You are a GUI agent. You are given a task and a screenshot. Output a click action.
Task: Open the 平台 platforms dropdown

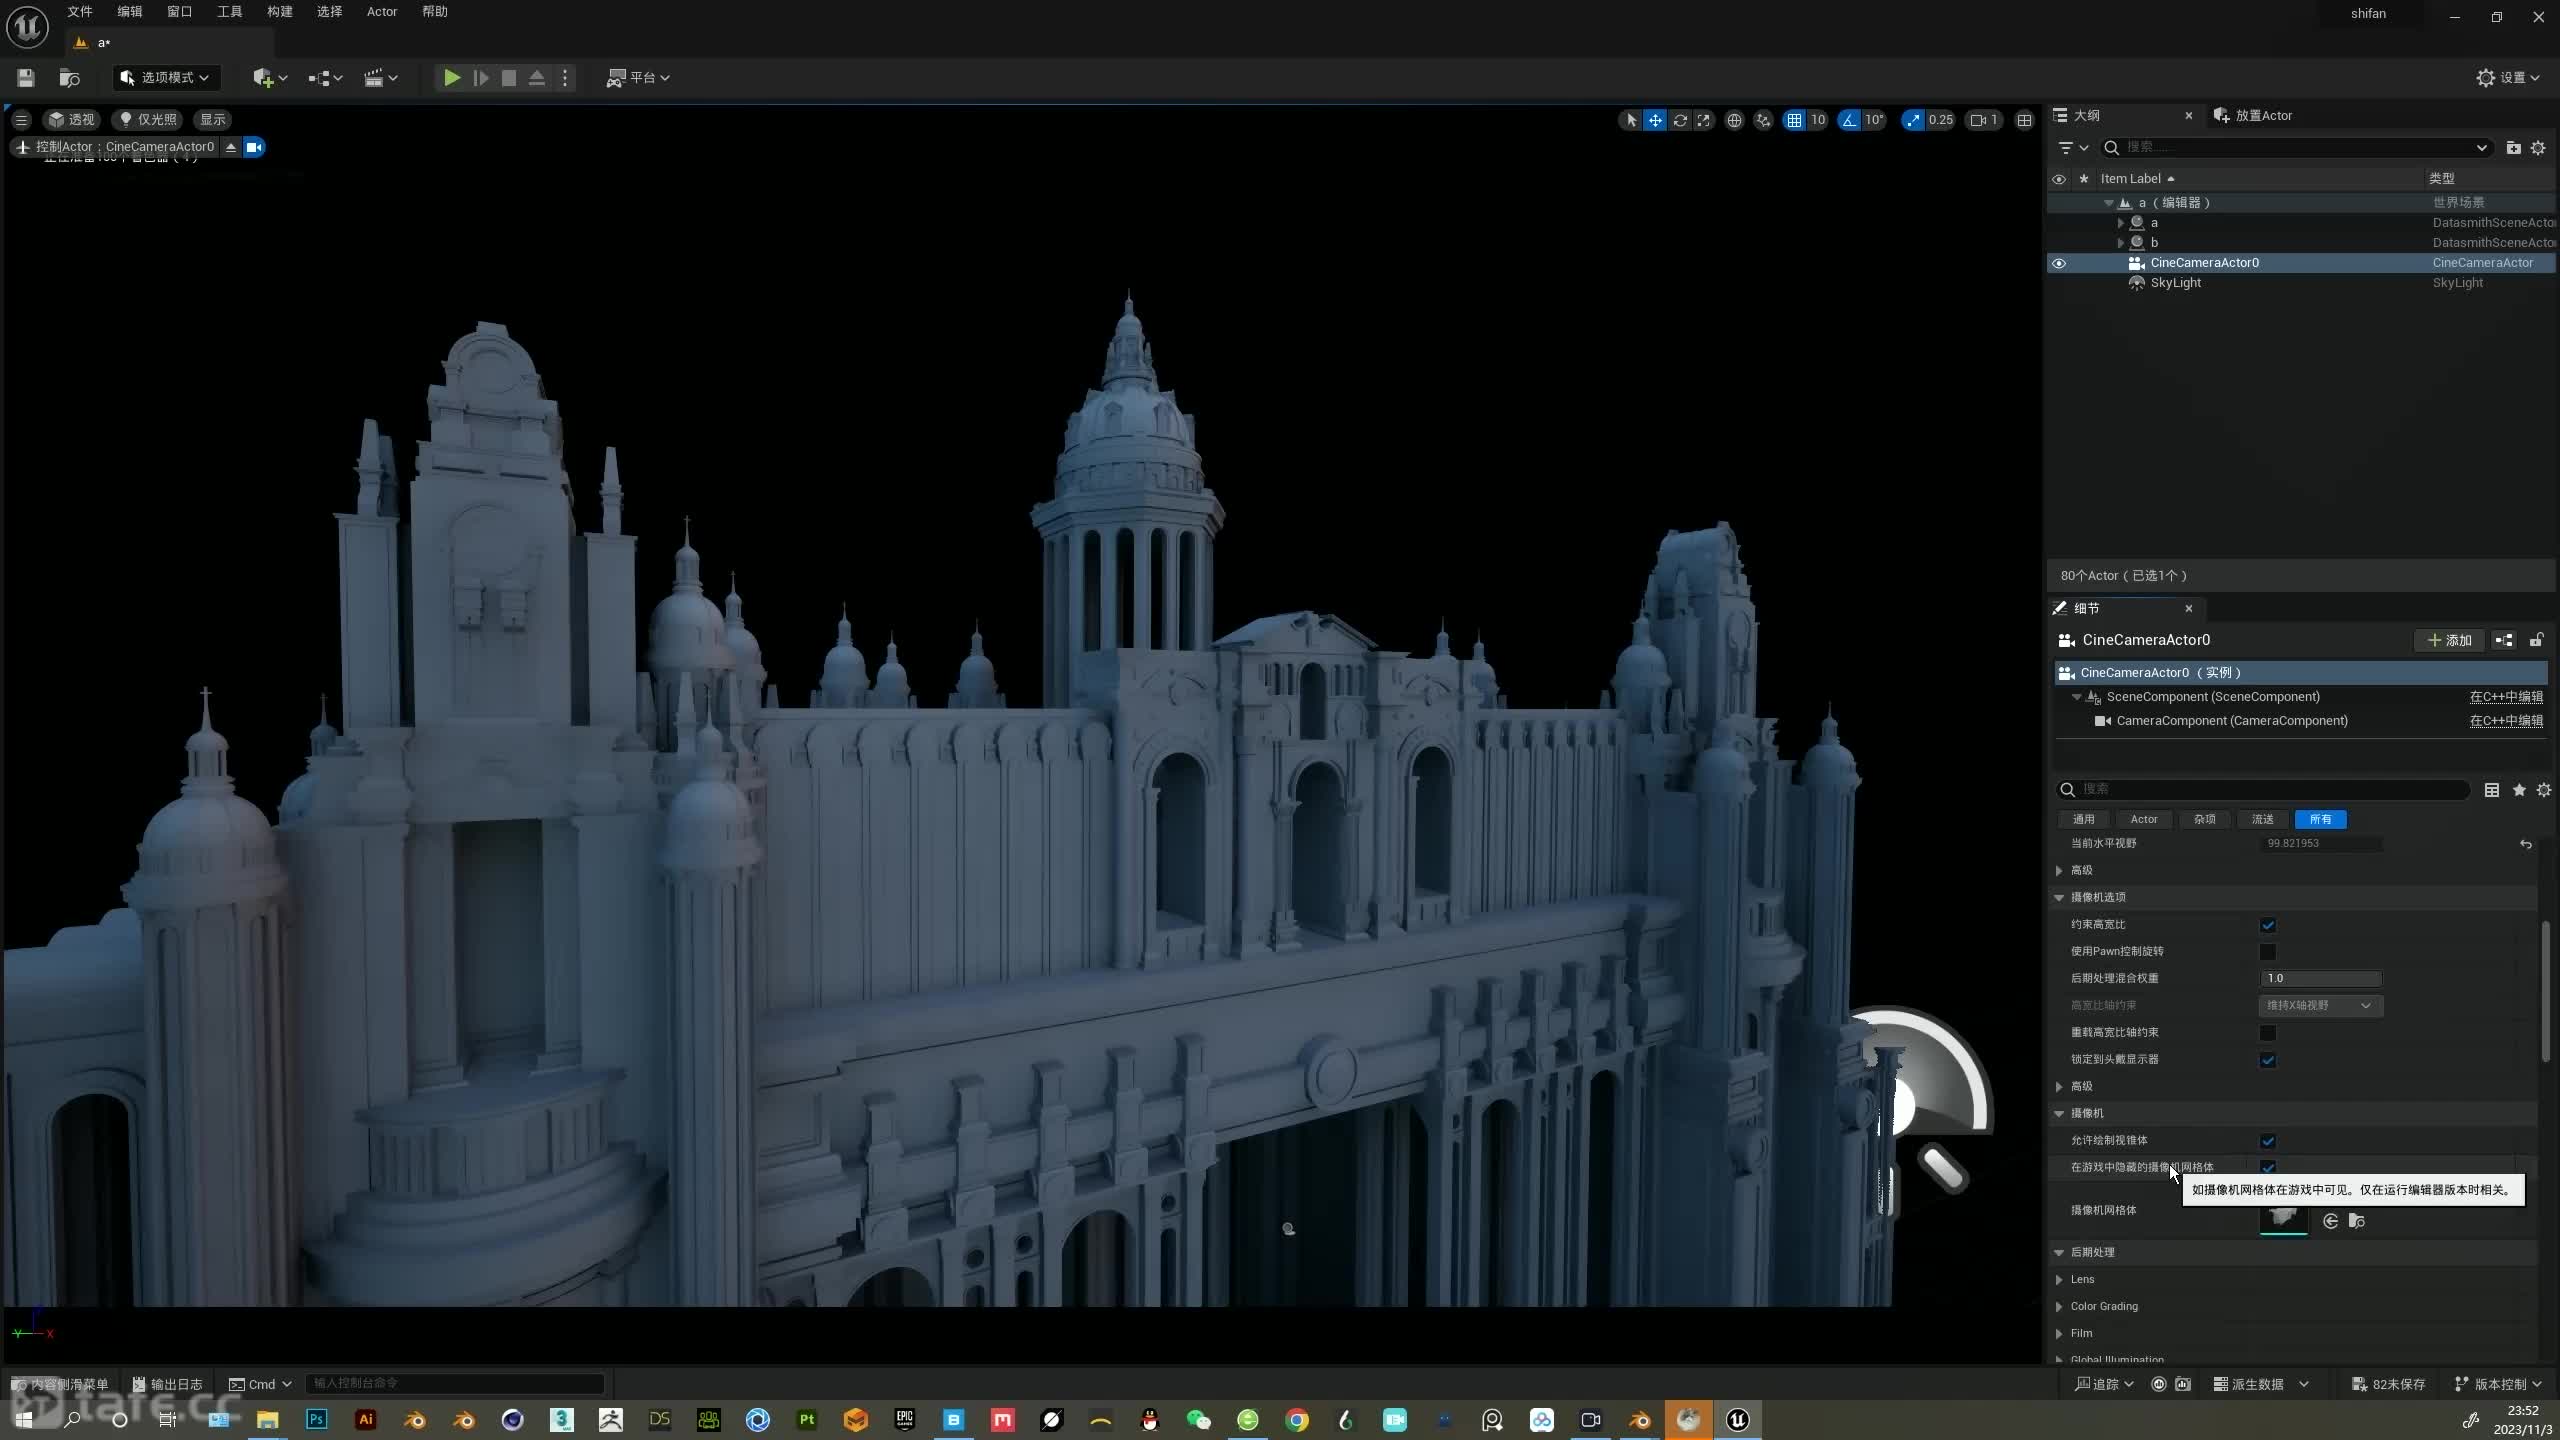(638, 78)
